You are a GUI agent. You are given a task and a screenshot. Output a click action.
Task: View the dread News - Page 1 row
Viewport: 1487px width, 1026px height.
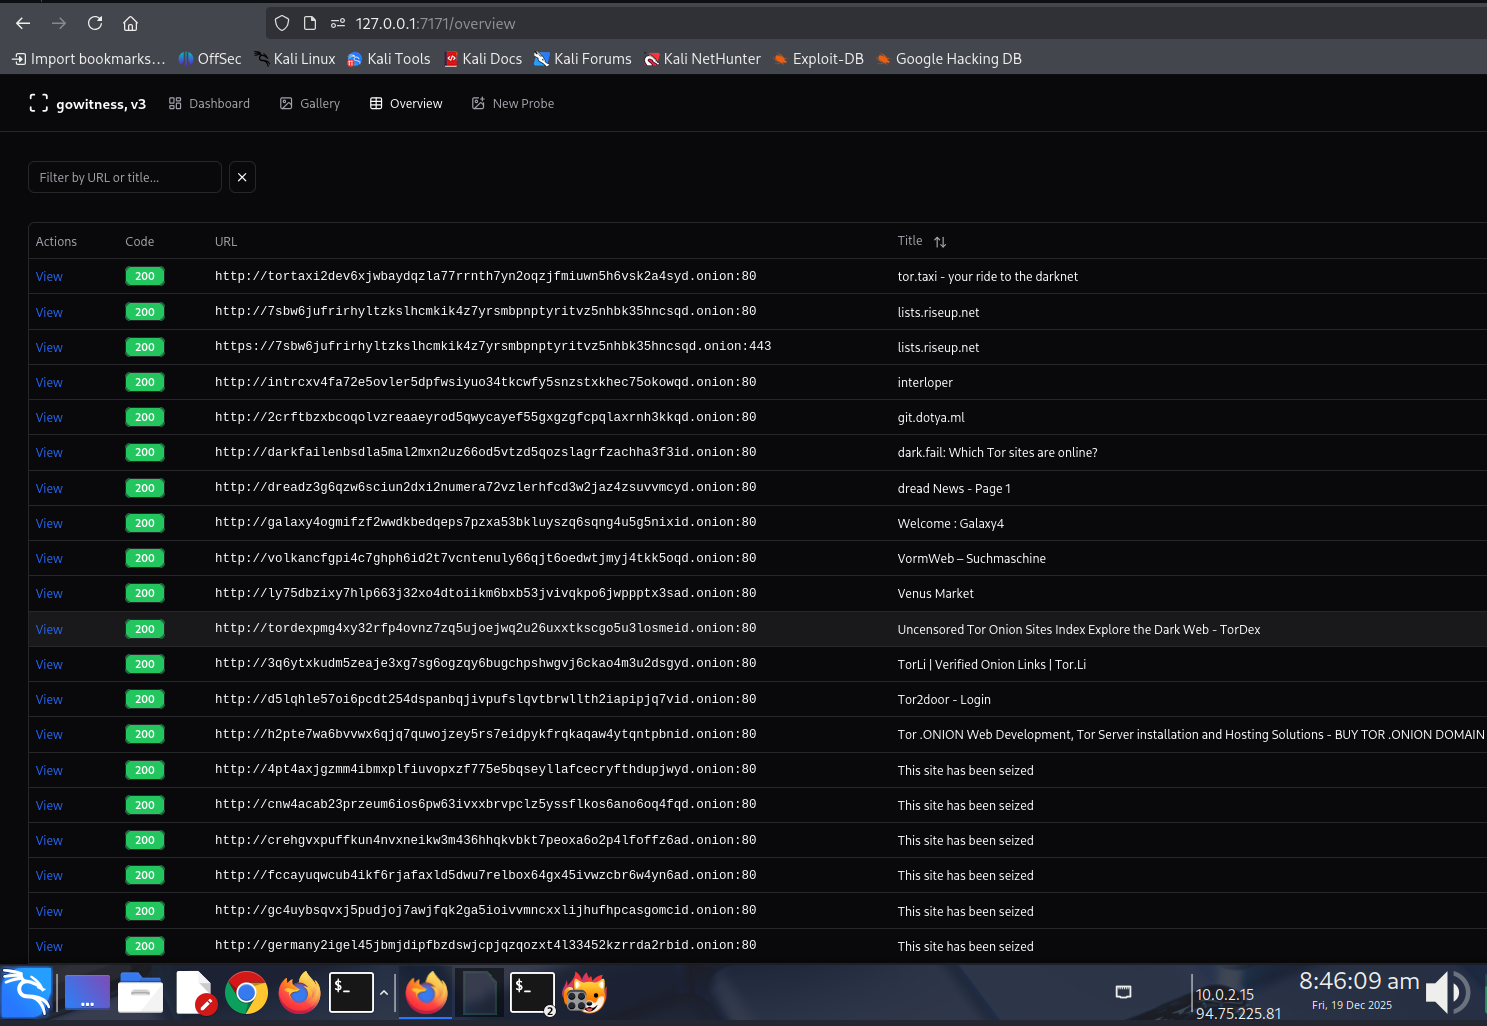click(49, 488)
